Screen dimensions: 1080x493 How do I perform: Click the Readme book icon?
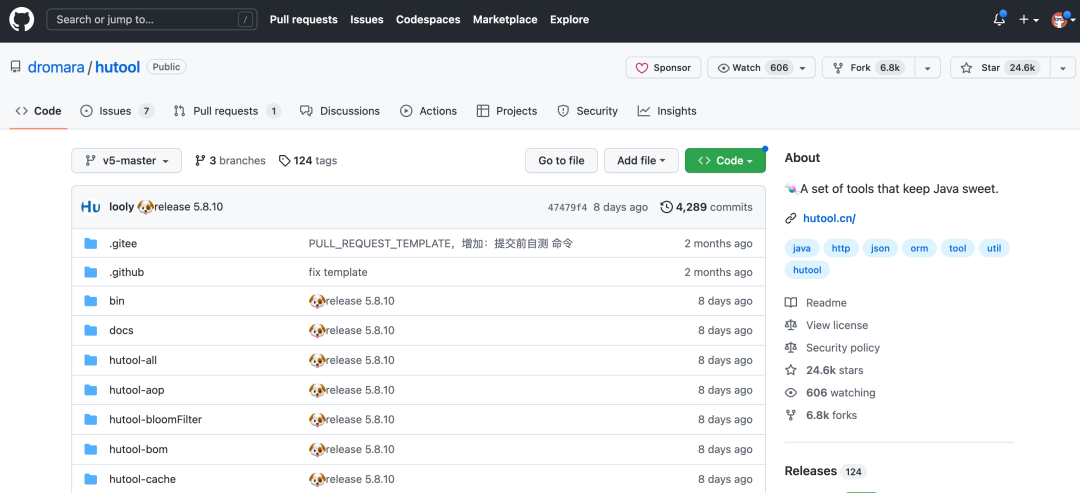click(791, 303)
